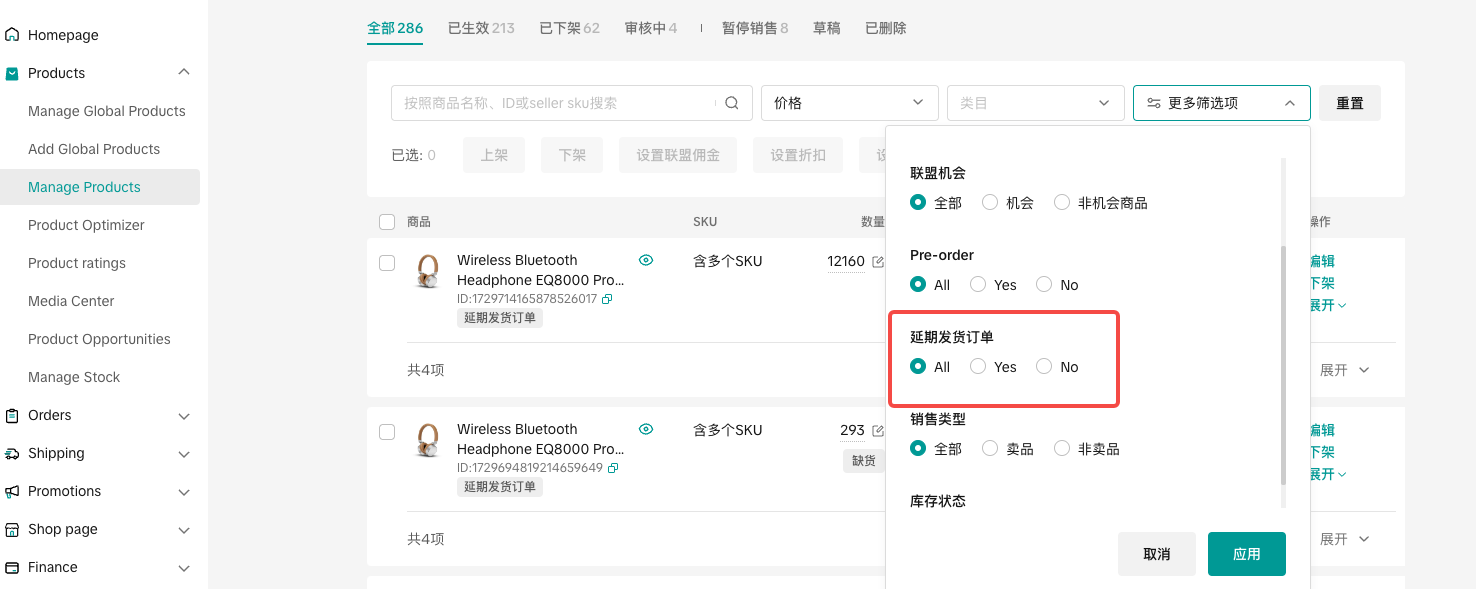Click the search magnifier icon
The width and height of the screenshot is (1476, 589).
[x=731, y=103]
